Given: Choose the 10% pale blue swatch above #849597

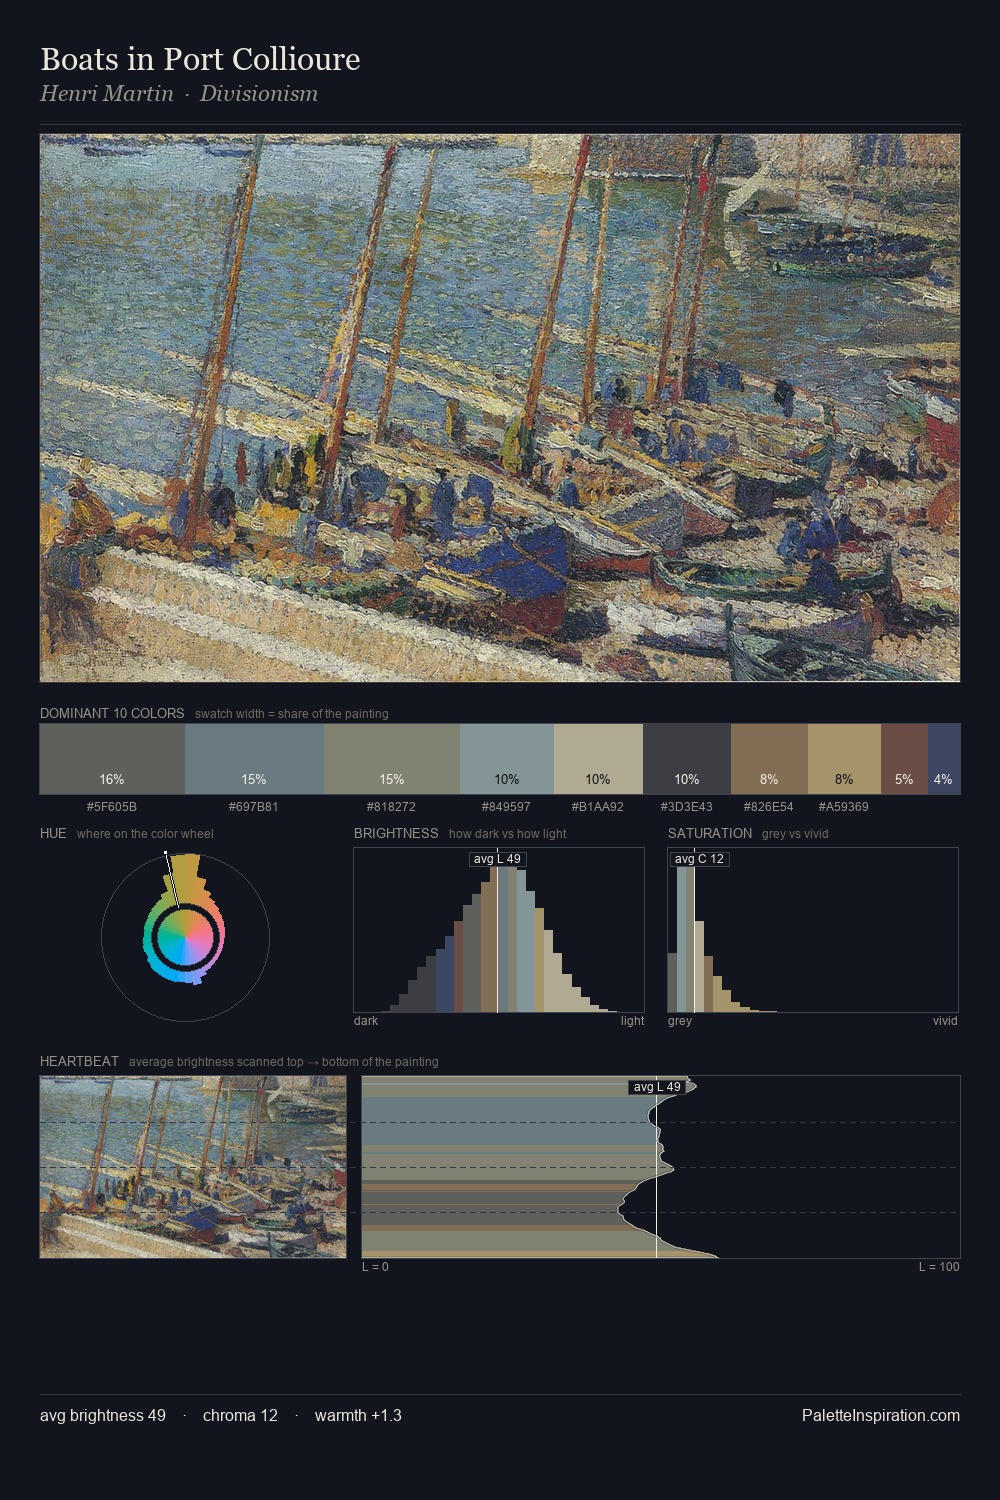Looking at the screenshot, I should pyautogui.click(x=507, y=759).
